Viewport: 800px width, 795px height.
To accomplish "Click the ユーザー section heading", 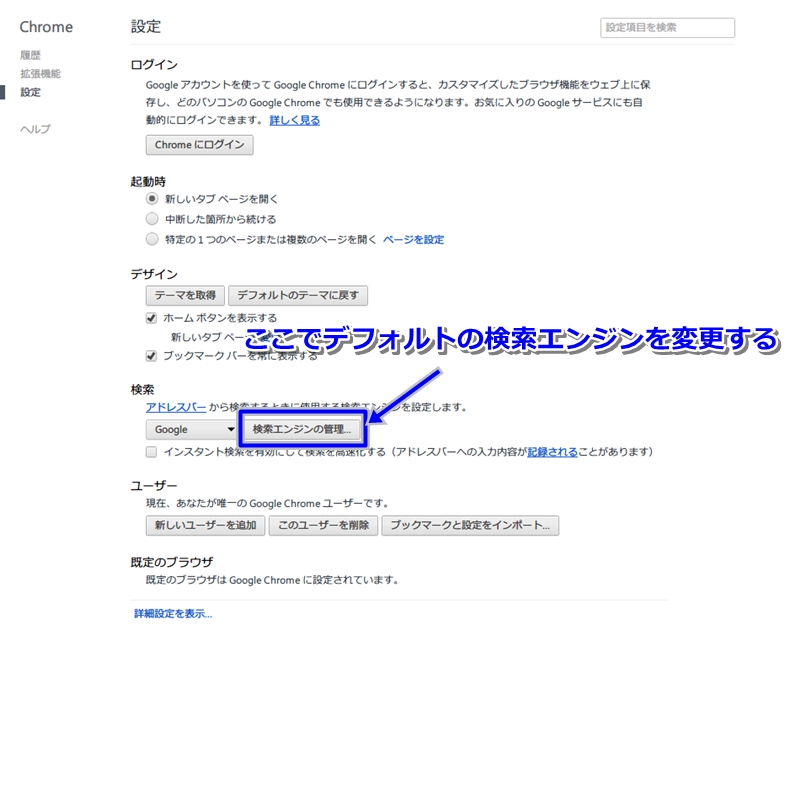I will (154, 486).
